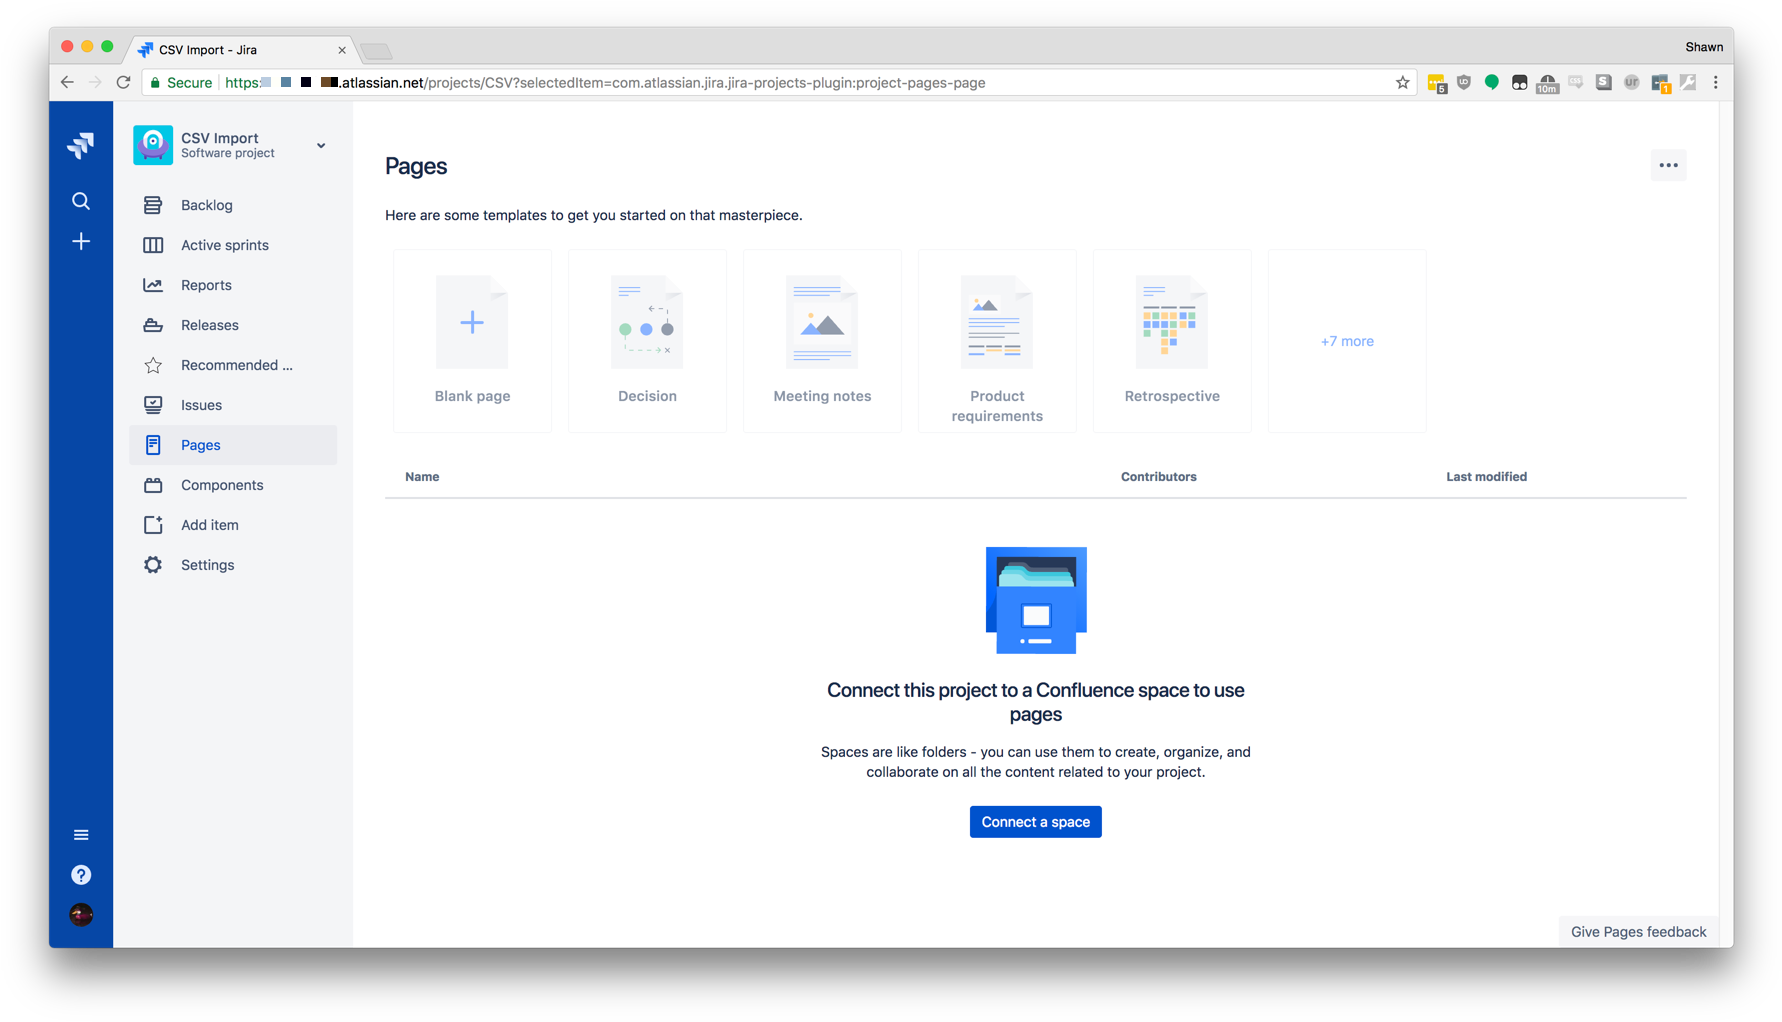Click the Pages document icon

point(153,445)
